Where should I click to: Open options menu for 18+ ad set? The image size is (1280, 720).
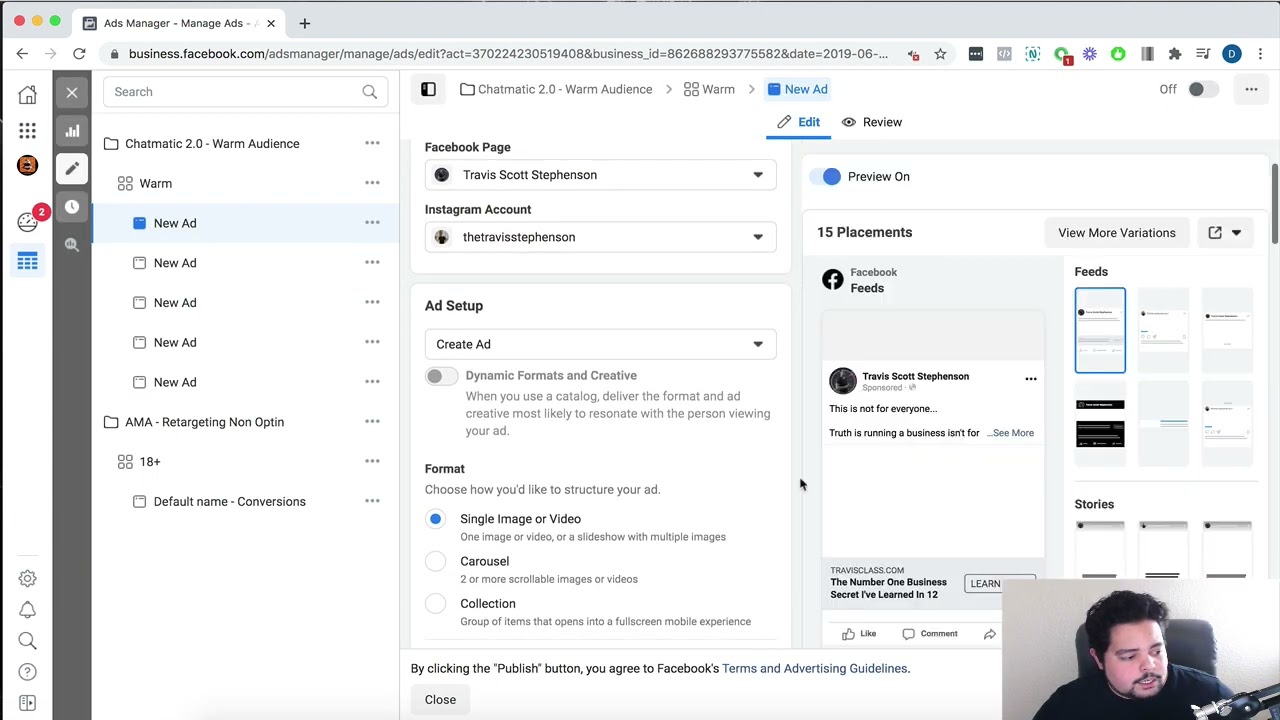[372, 462]
